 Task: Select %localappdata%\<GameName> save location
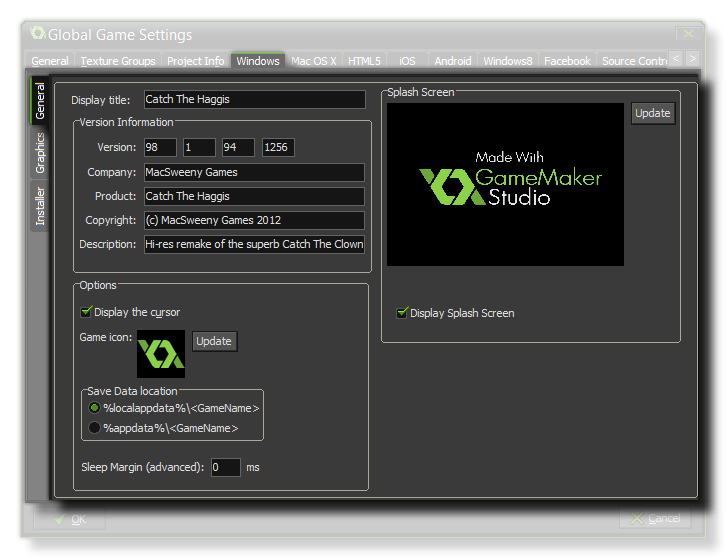click(95, 408)
